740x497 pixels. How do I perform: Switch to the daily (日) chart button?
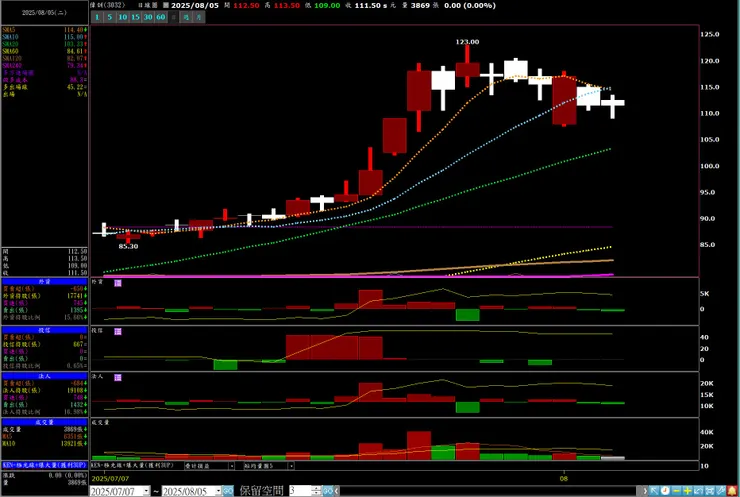click(174, 17)
